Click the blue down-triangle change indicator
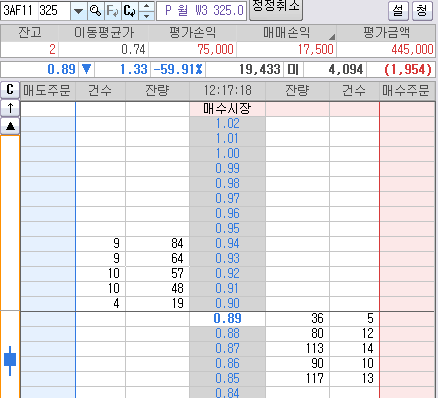Image resolution: width=438 pixels, height=398 pixels. (x=86, y=69)
